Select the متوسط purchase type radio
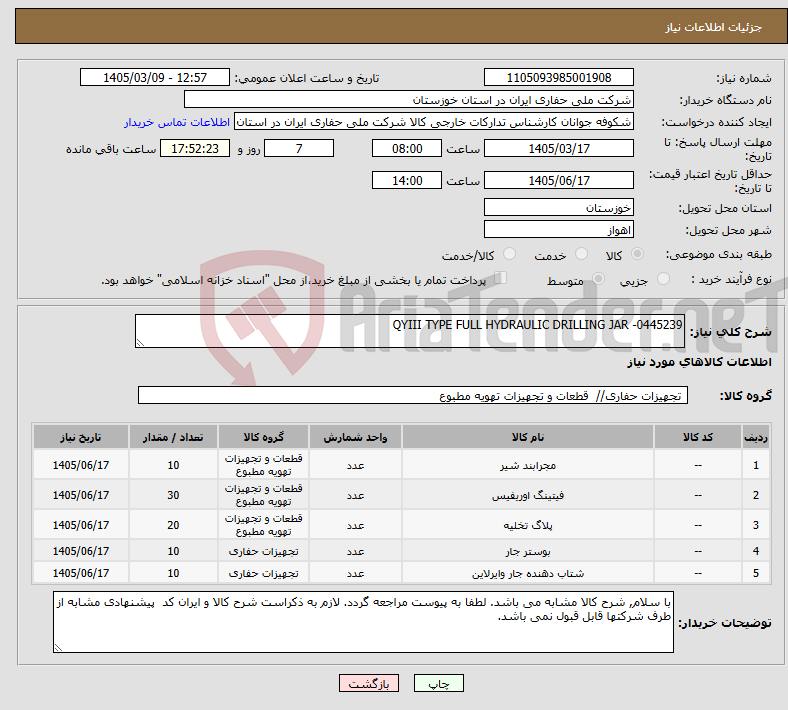The image size is (788, 710). pyautogui.click(x=599, y=279)
